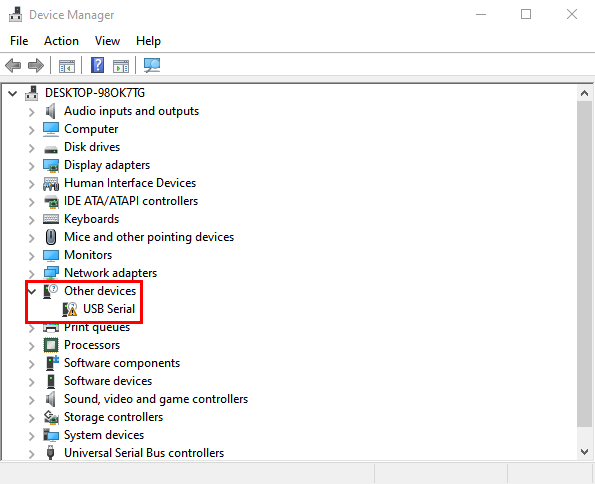The image size is (595, 484).
Task: Click Show/Hide Console Tree toolbar icon
Action: pyautogui.click(x=67, y=66)
